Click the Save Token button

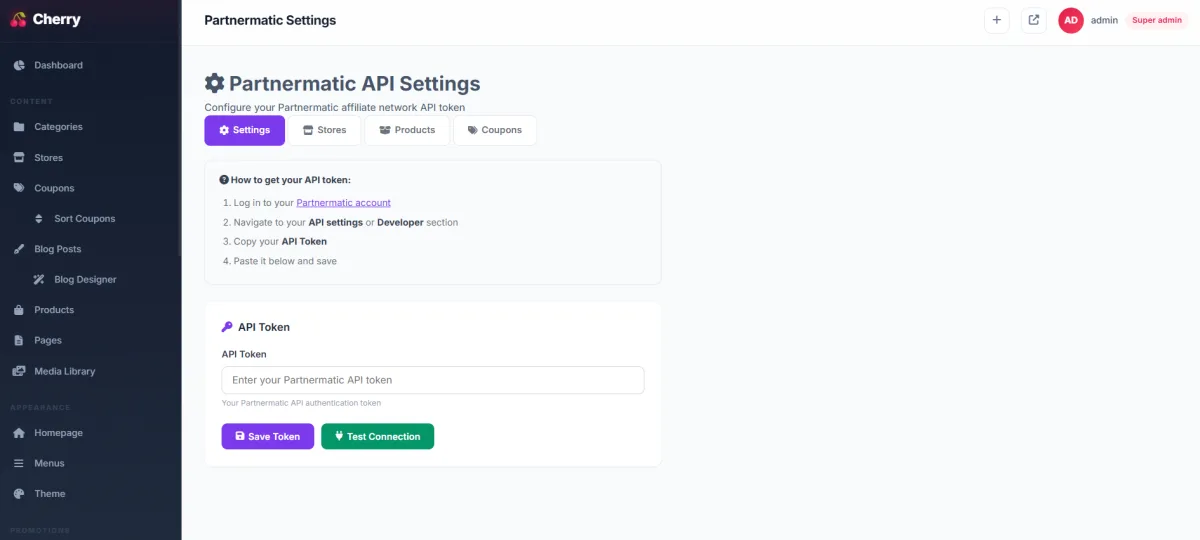point(267,436)
